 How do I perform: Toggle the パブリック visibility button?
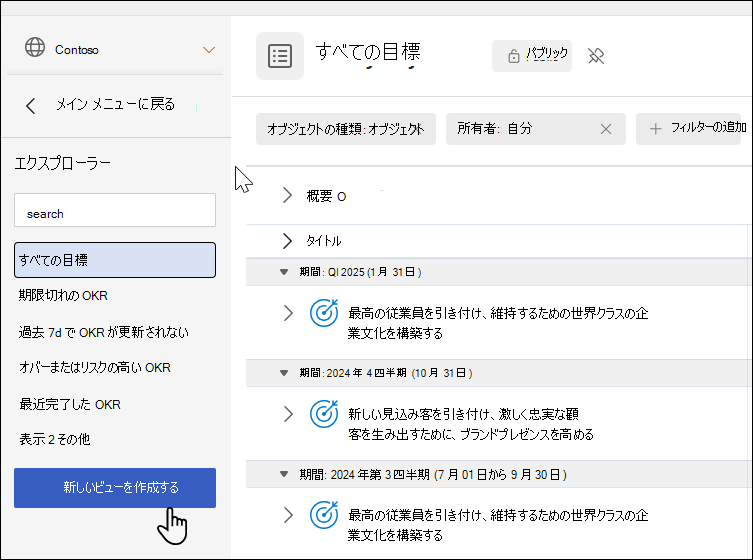click(532, 56)
